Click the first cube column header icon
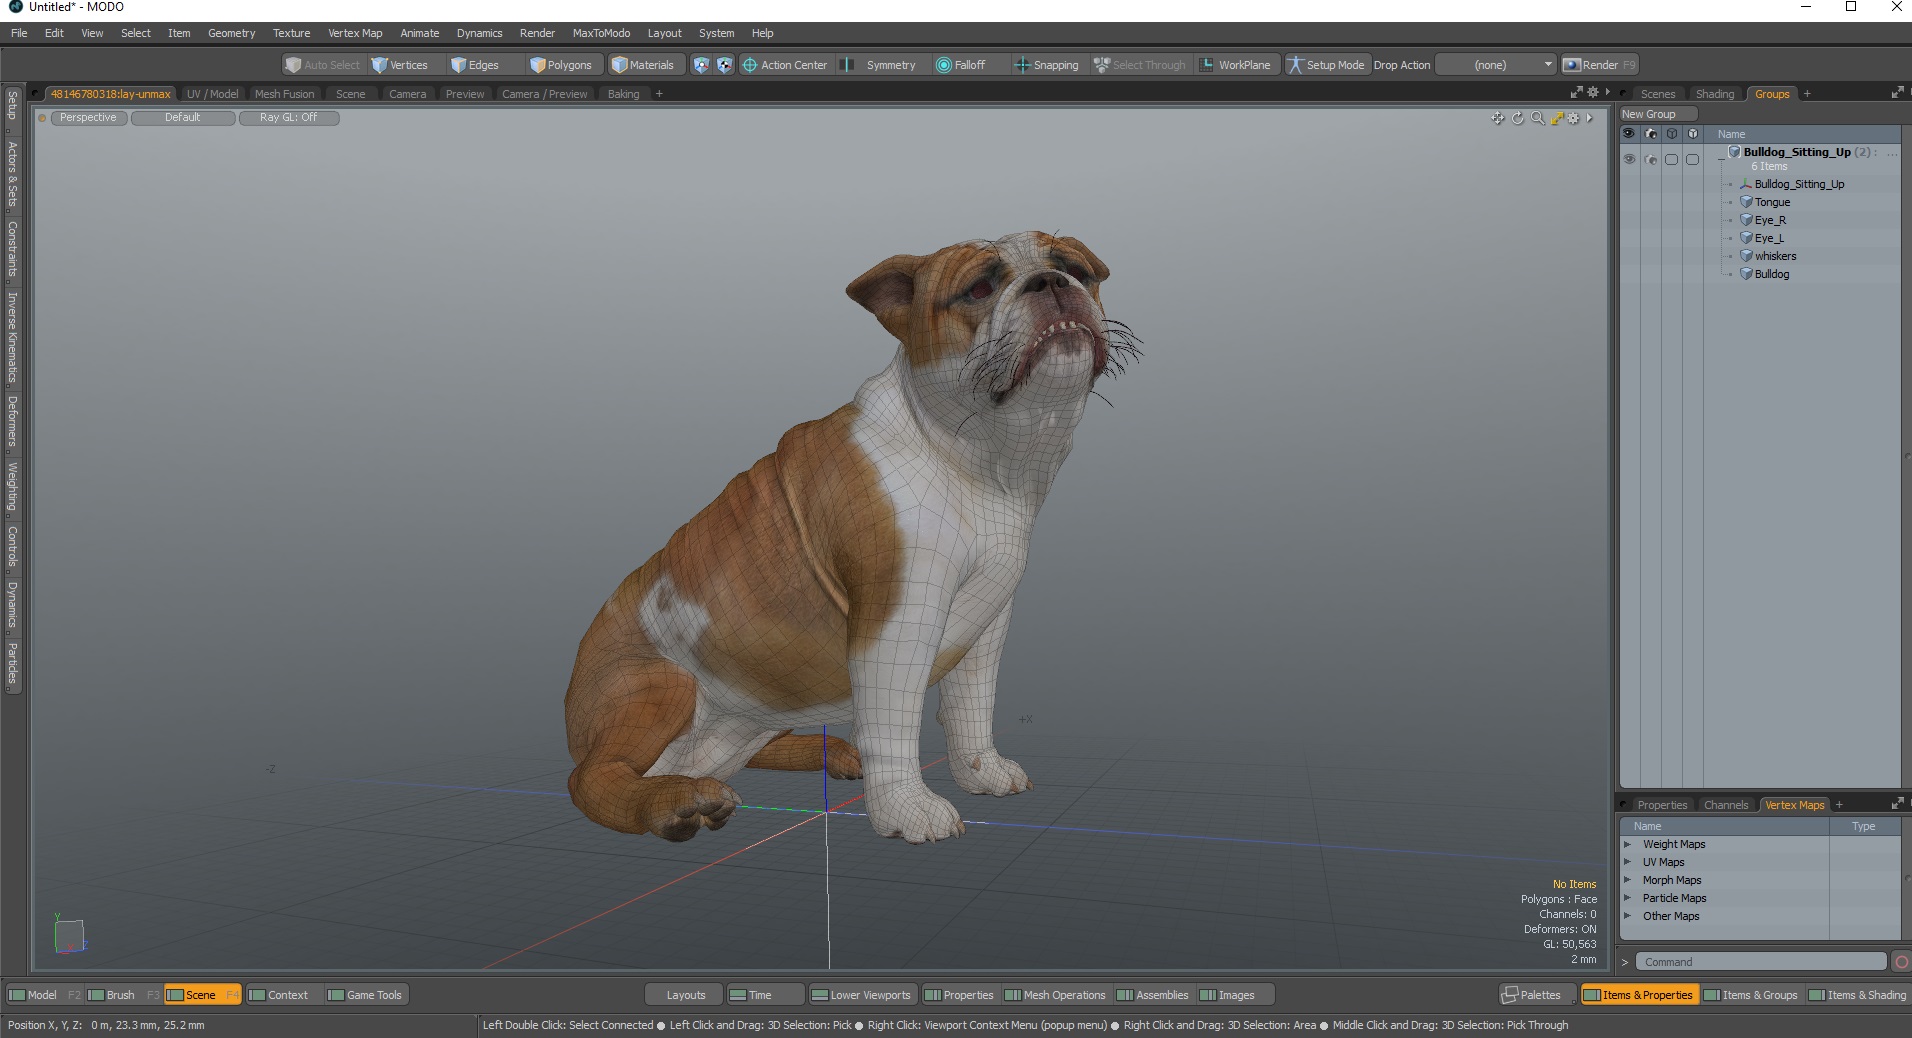Screen dimensions: 1912x1038 (x=1671, y=134)
